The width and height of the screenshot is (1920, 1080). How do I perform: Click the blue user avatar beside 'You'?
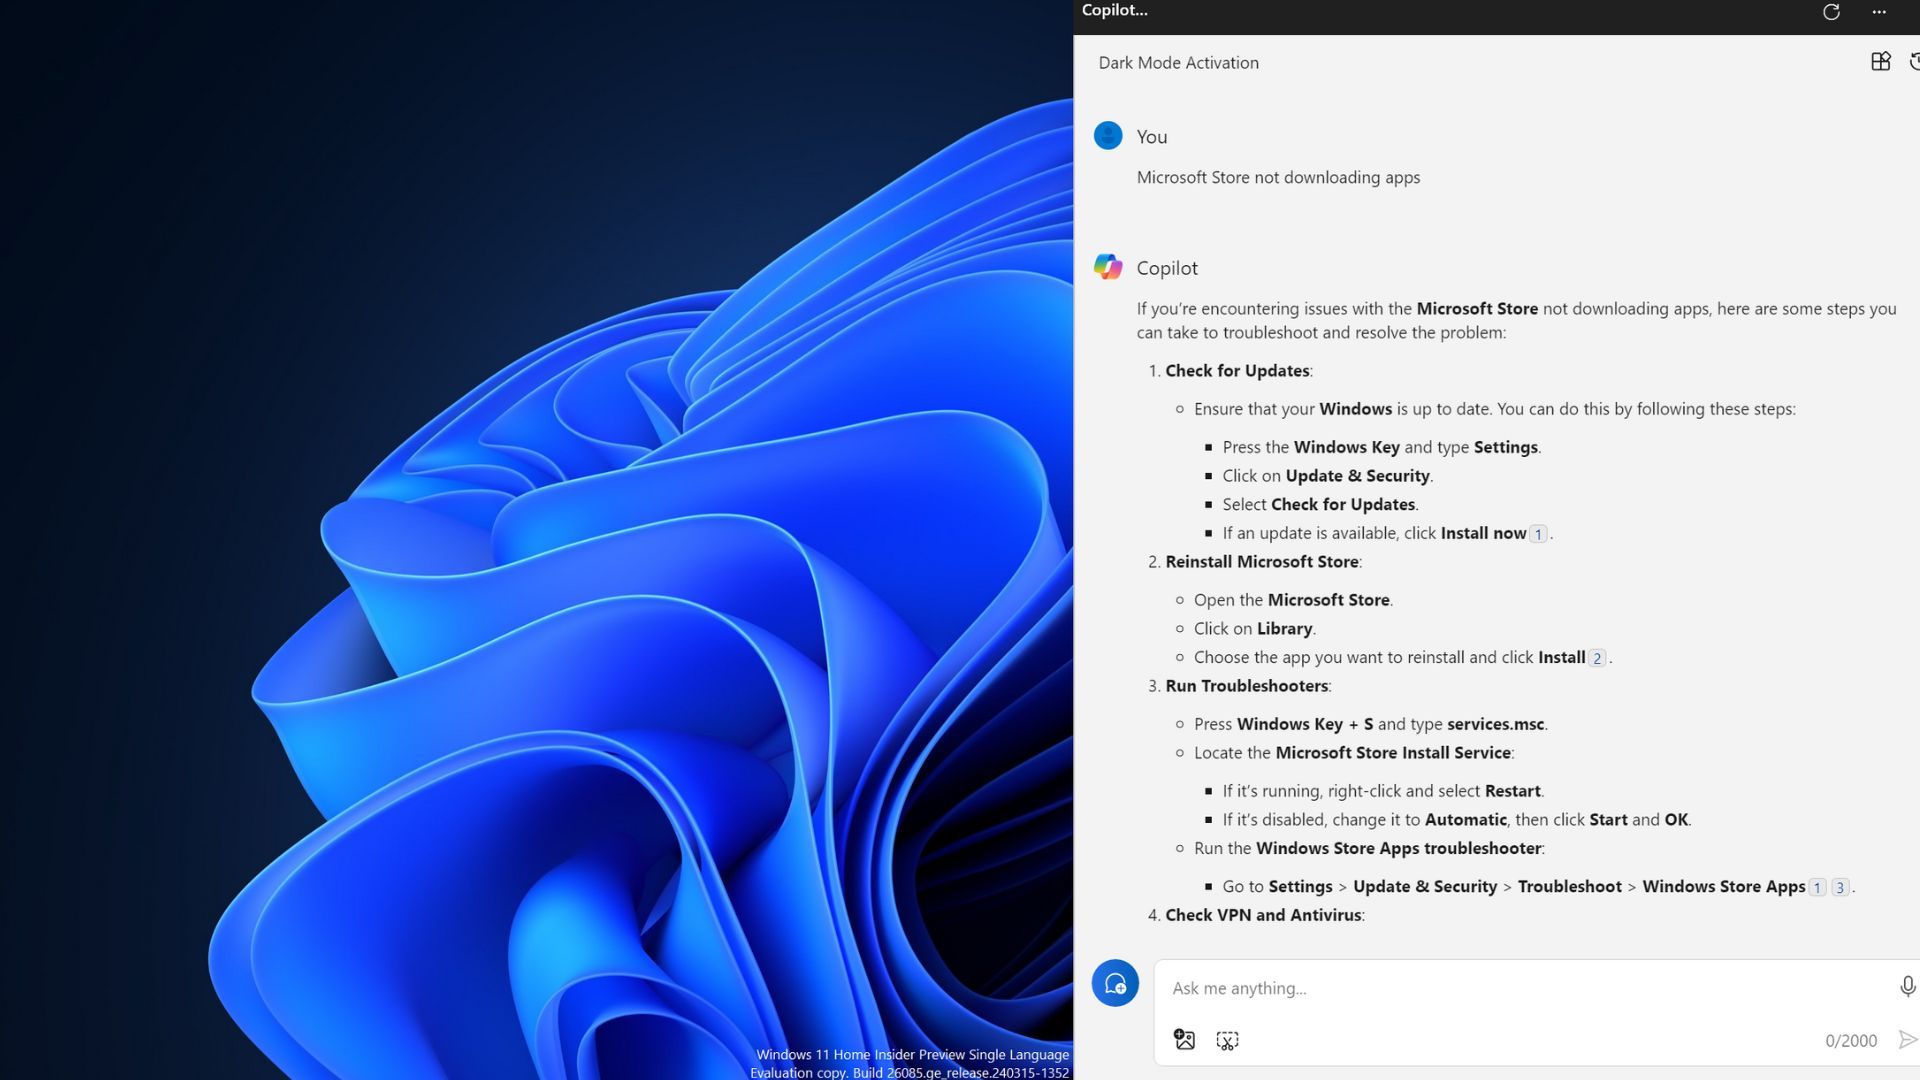click(x=1108, y=136)
